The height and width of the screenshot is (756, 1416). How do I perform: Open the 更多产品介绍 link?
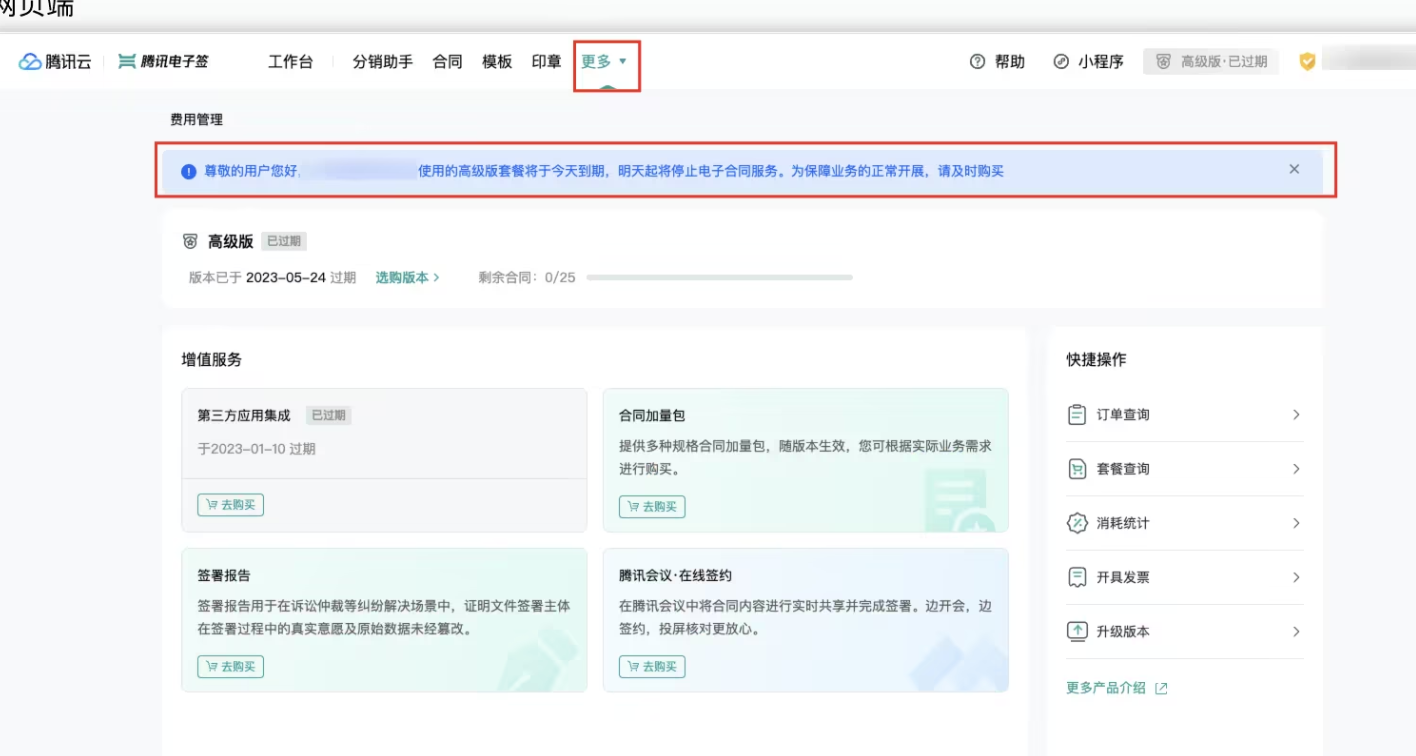click(1106, 688)
